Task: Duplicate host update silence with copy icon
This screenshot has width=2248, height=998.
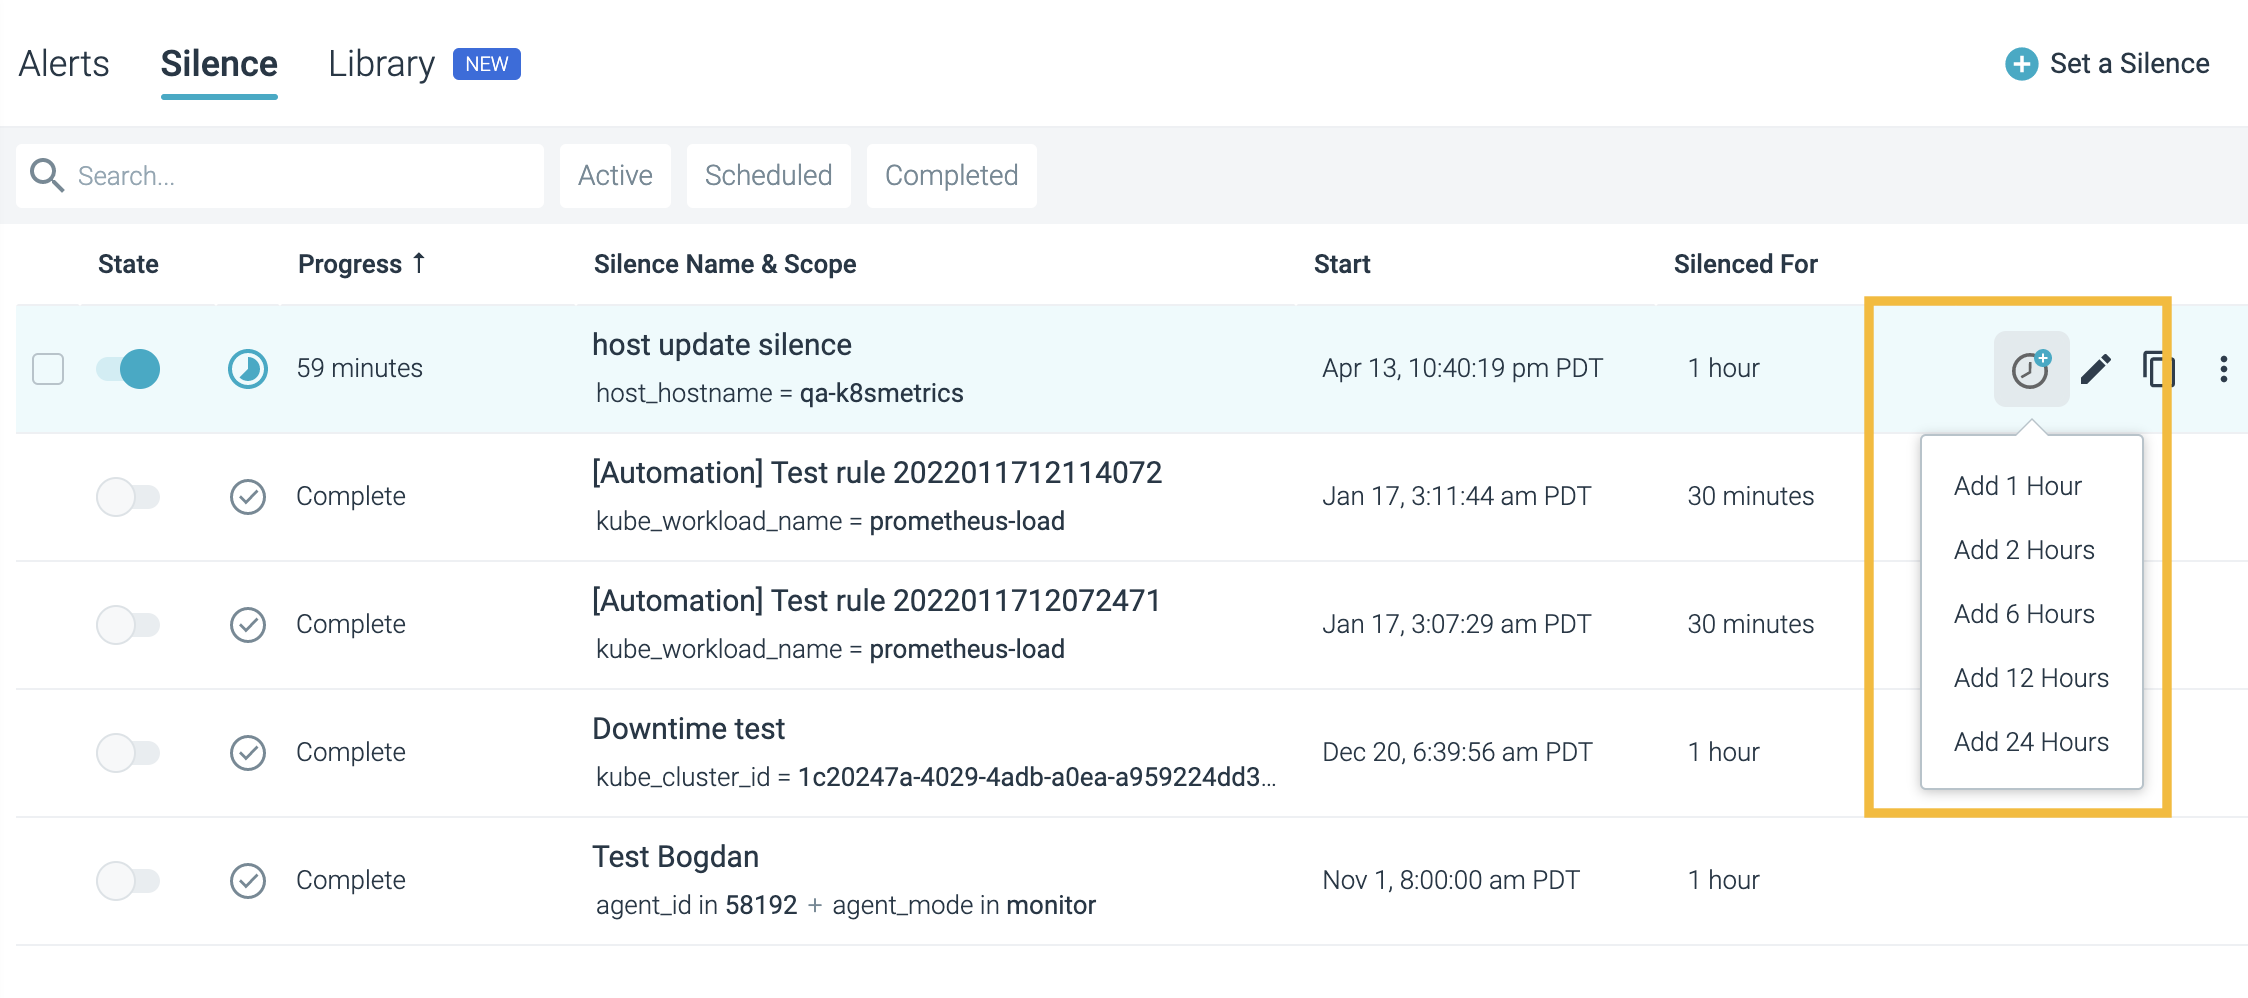Action: click(2158, 369)
